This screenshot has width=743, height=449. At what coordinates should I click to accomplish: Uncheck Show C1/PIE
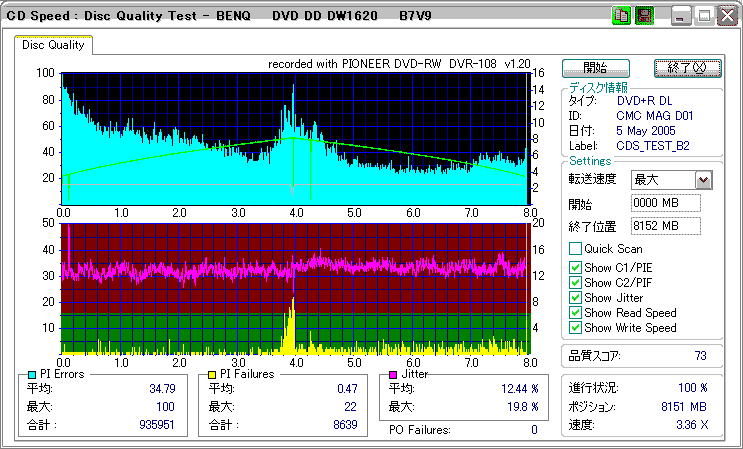coord(575,267)
